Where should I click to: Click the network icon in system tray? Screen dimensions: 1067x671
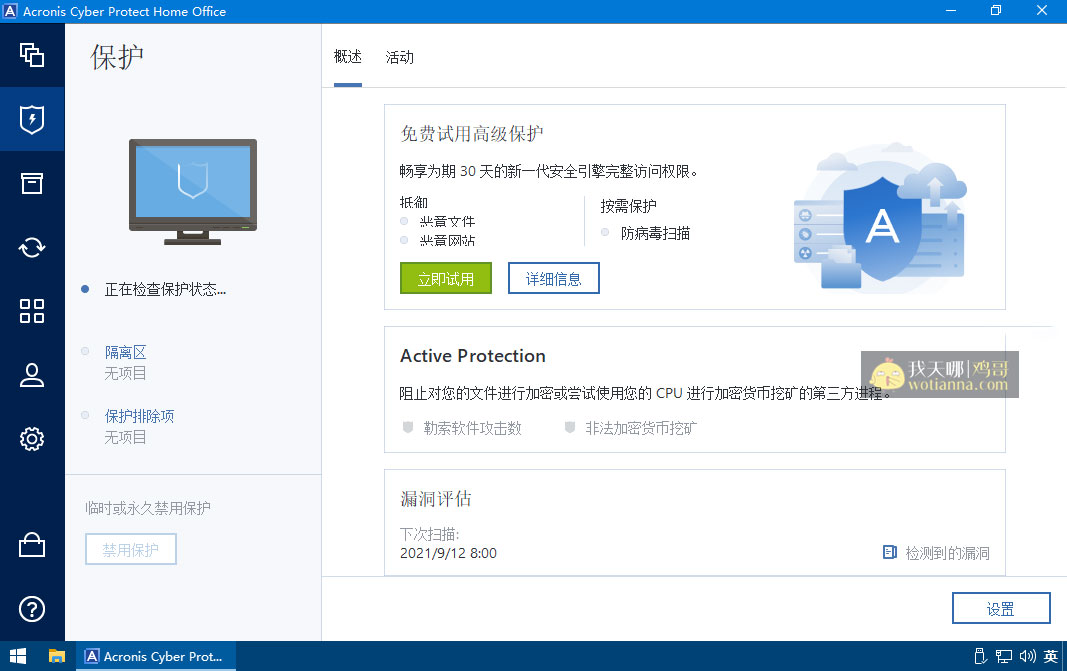pyautogui.click(x=1004, y=656)
